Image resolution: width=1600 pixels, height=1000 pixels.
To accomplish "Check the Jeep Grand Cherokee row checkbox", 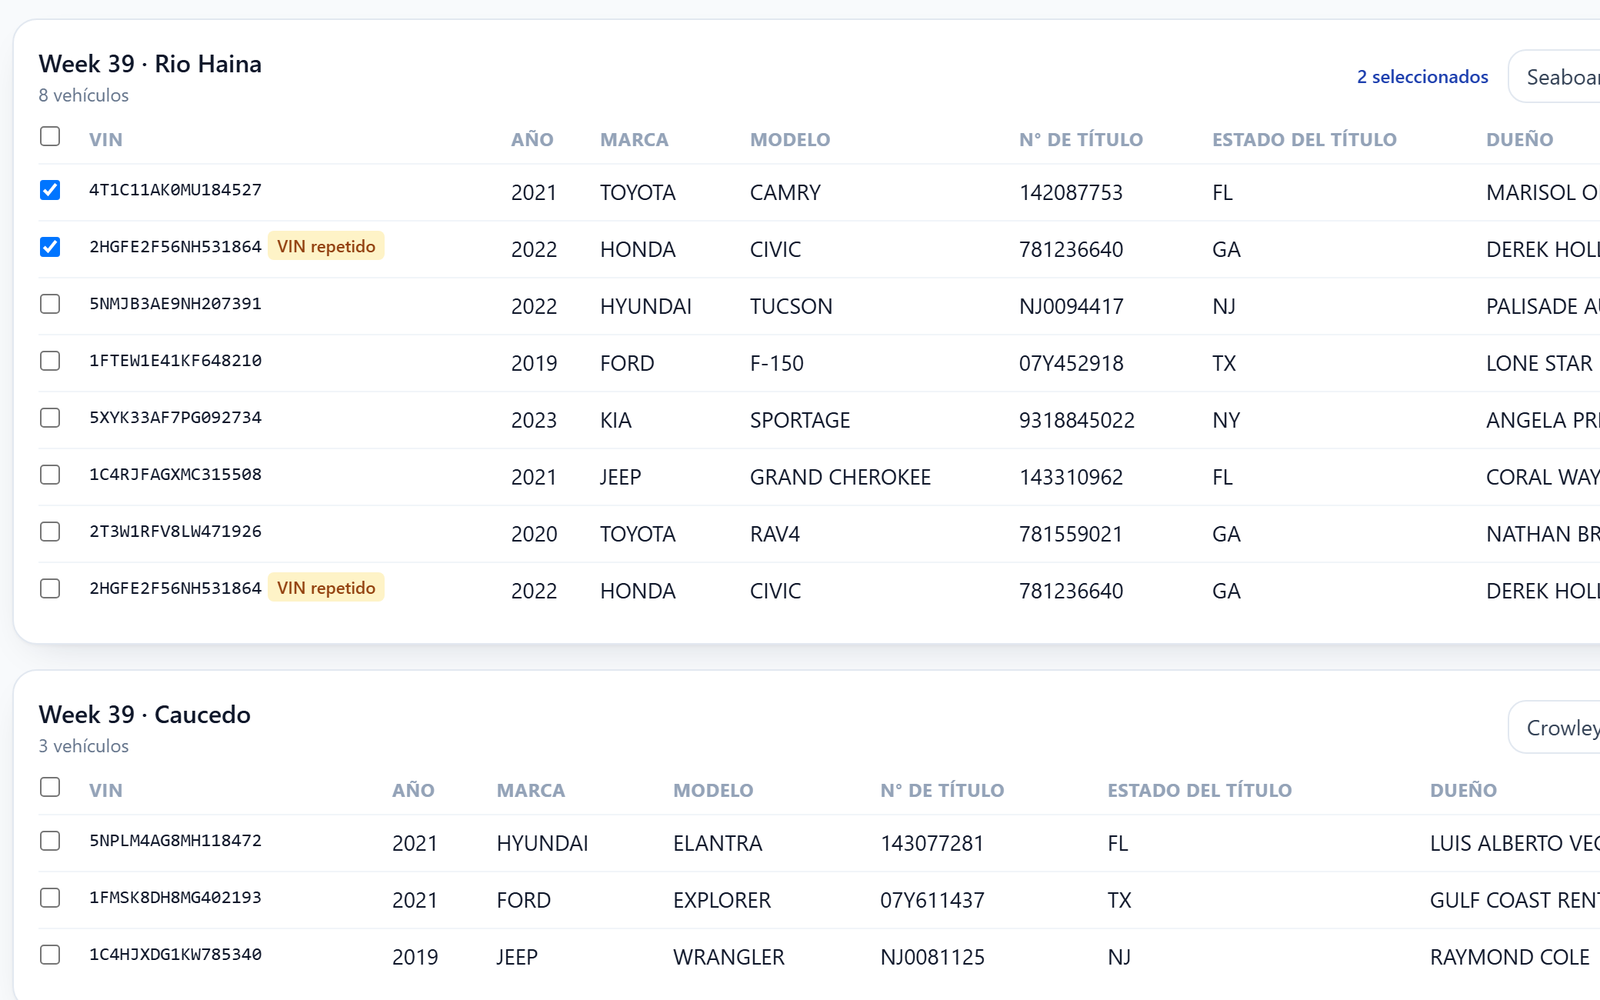I will pyautogui.click(x=50, y=475).
